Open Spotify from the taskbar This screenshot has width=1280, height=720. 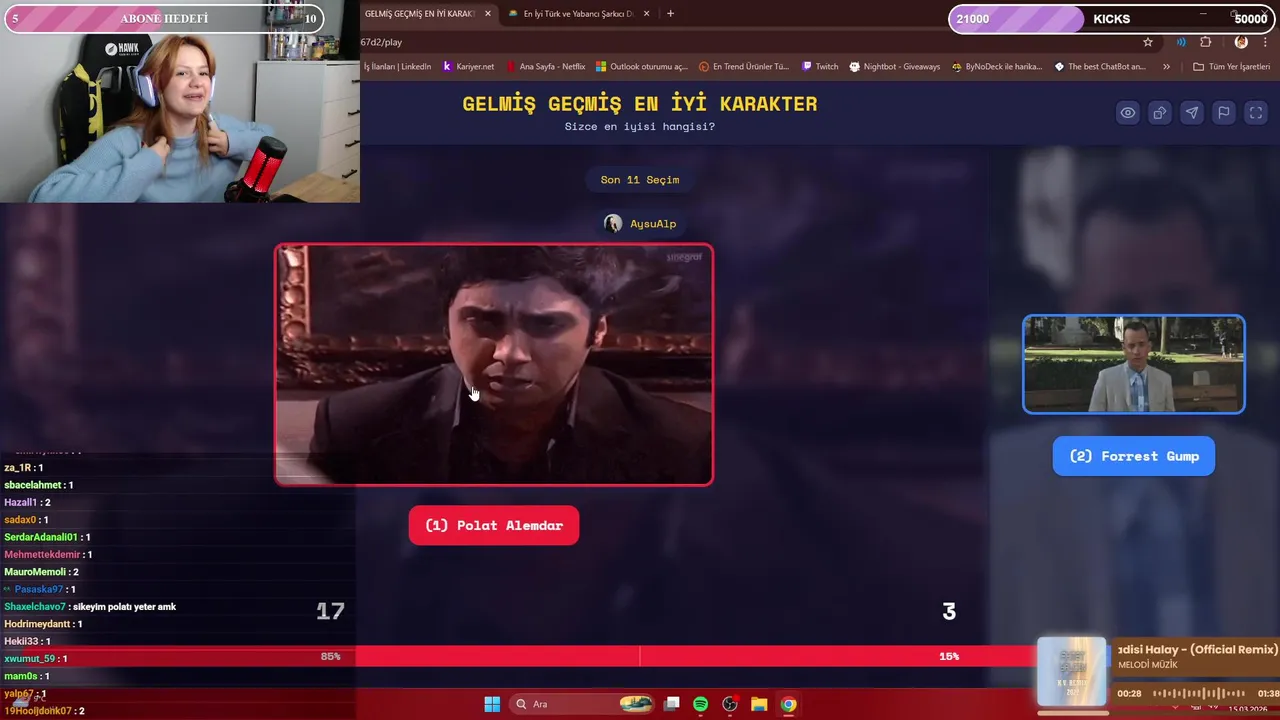click(x=701, y=704)
